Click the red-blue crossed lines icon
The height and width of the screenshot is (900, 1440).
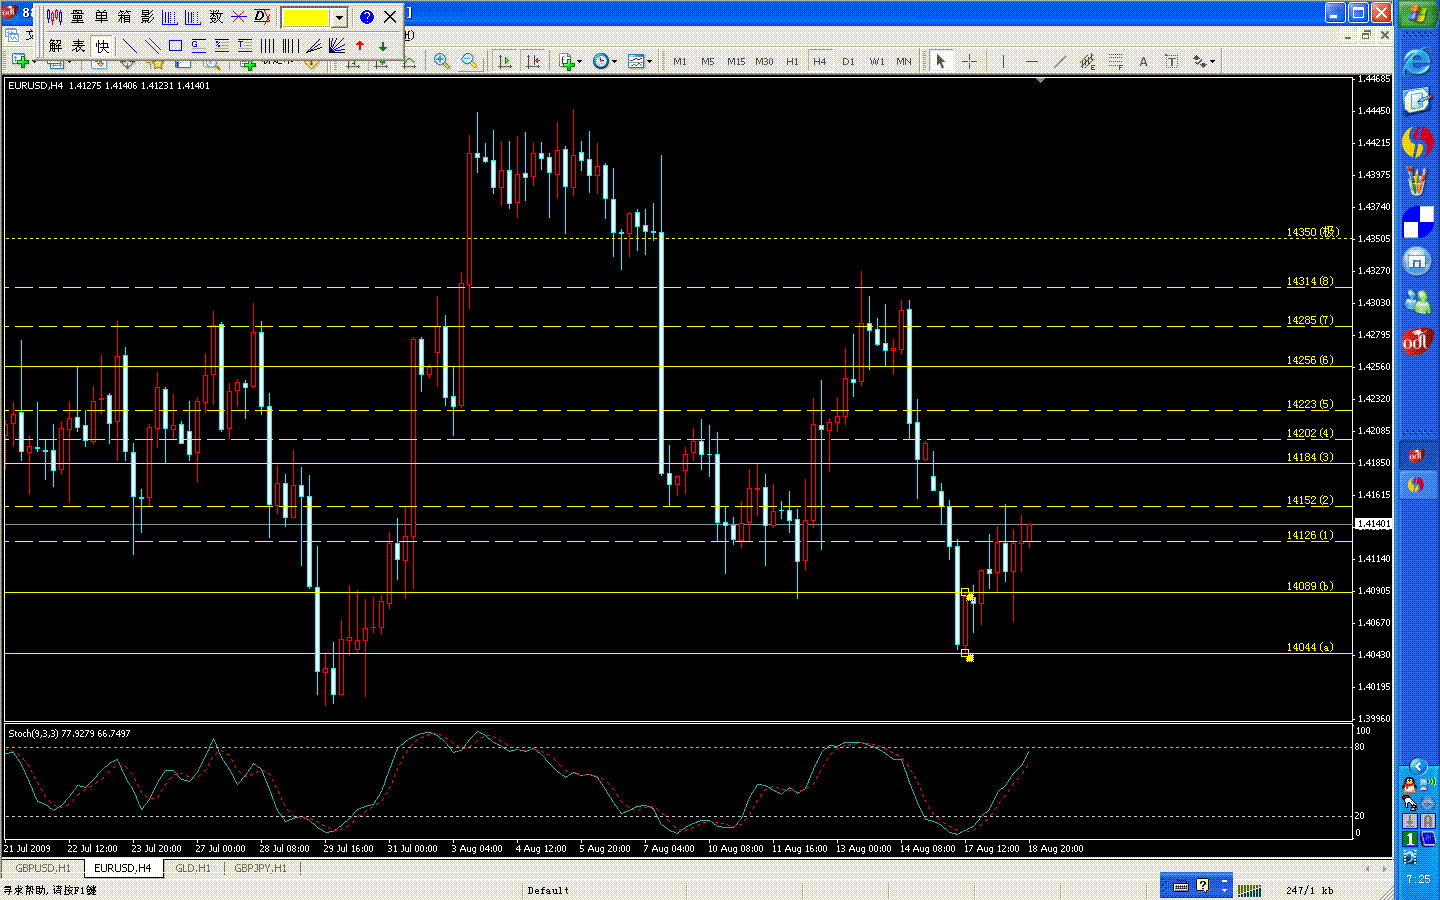(239, 17)
